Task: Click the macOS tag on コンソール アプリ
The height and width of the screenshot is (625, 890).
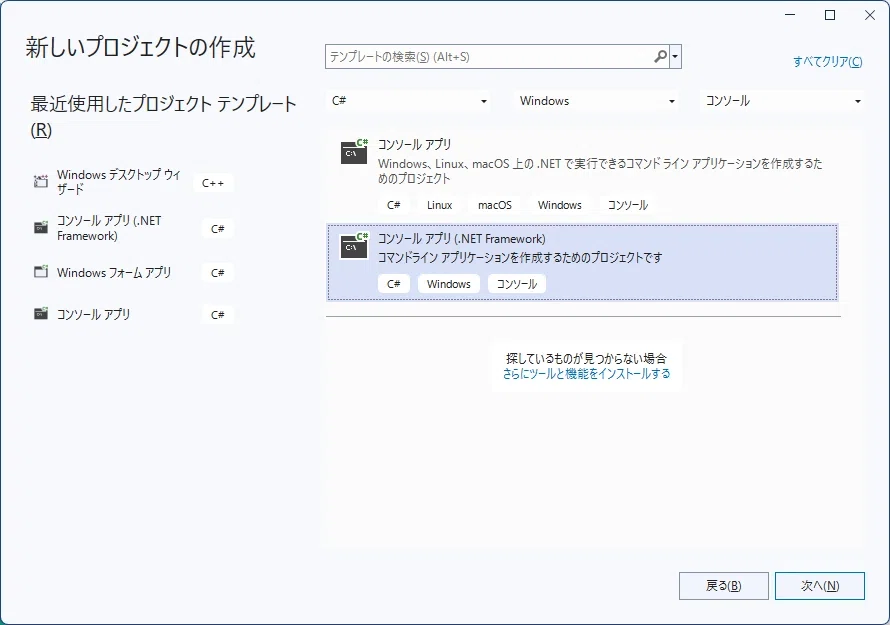Action: 494,205
